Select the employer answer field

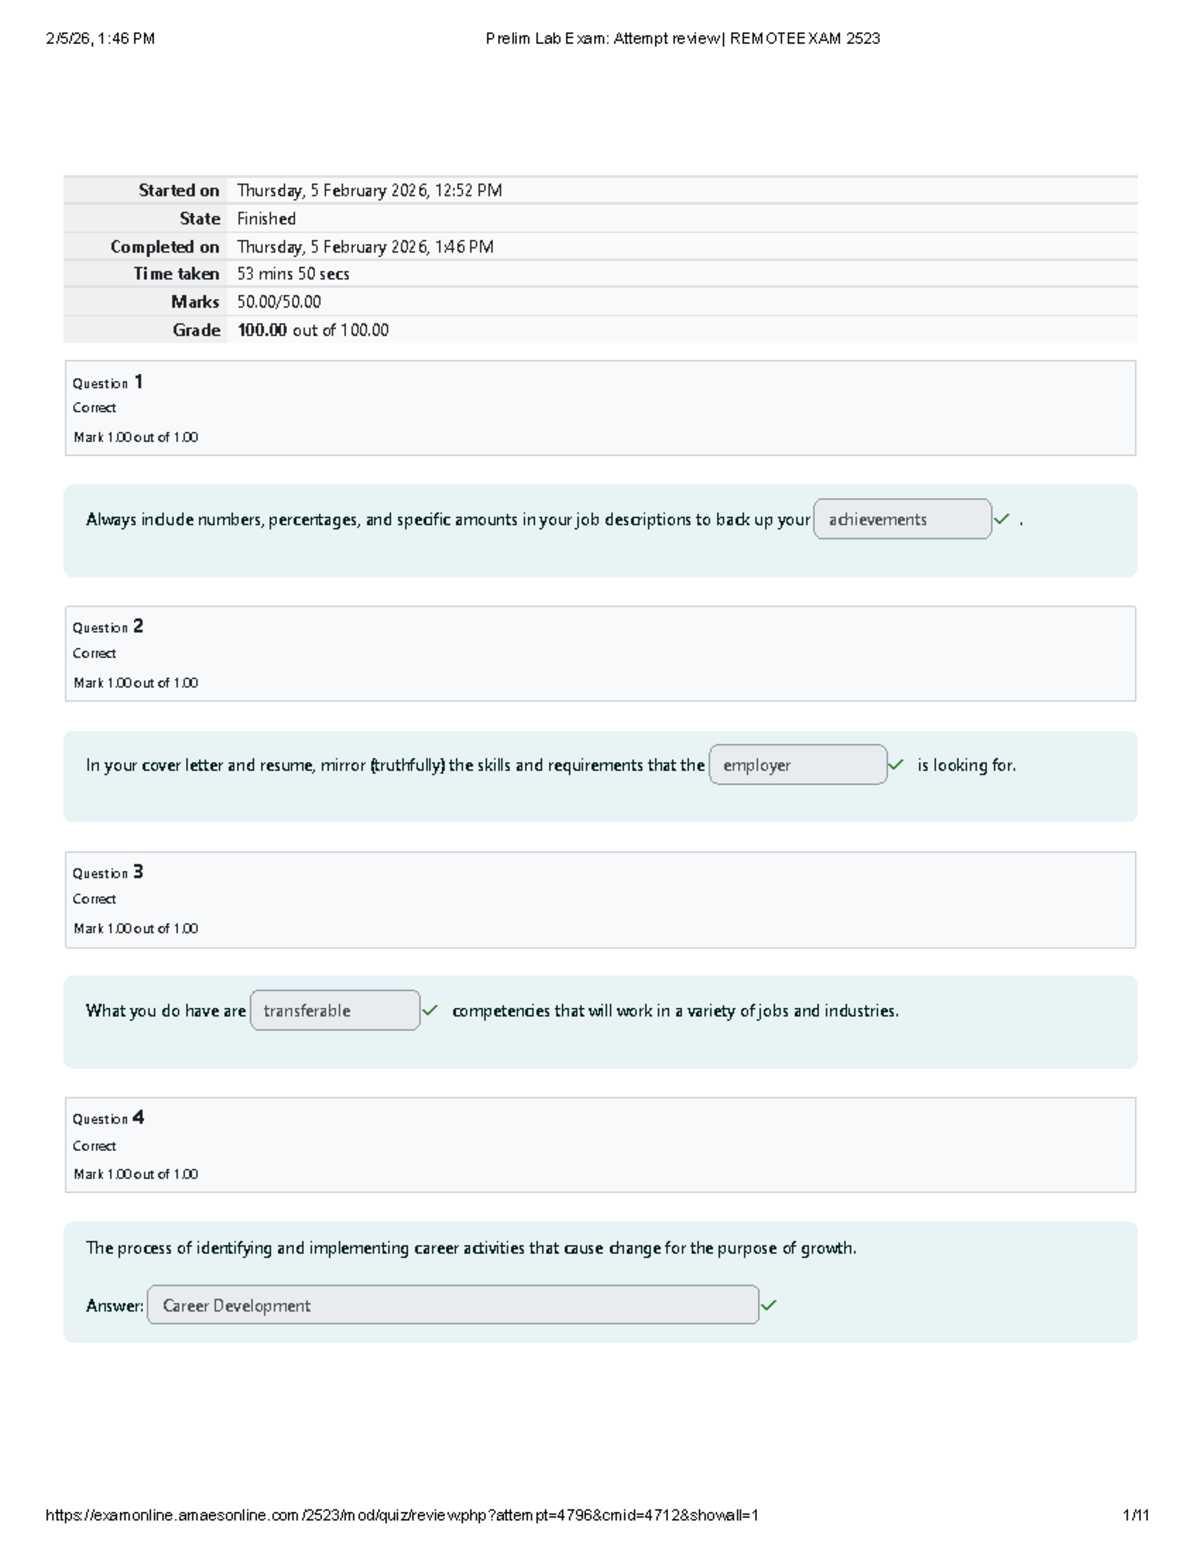[x=798, y=765]
